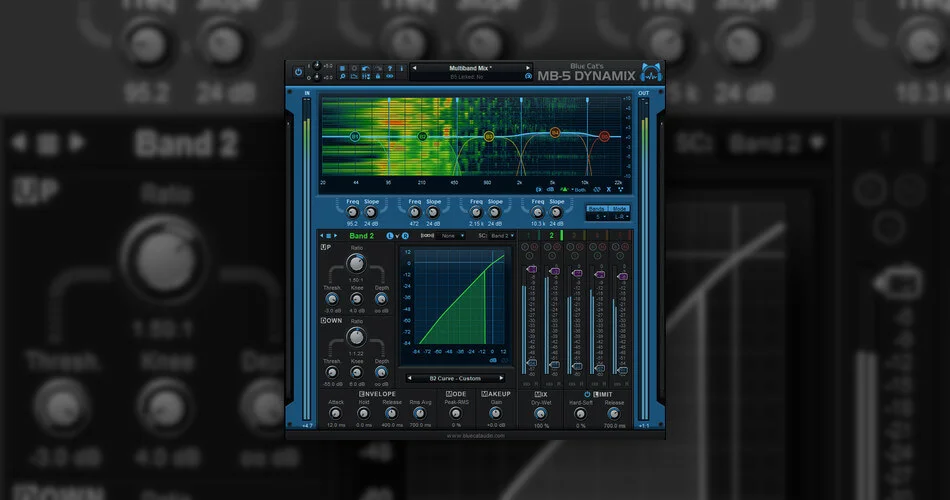Open the 'B2 Curve - Custom' preset menu
Viewport: 950px width, 500px height.
455,378
